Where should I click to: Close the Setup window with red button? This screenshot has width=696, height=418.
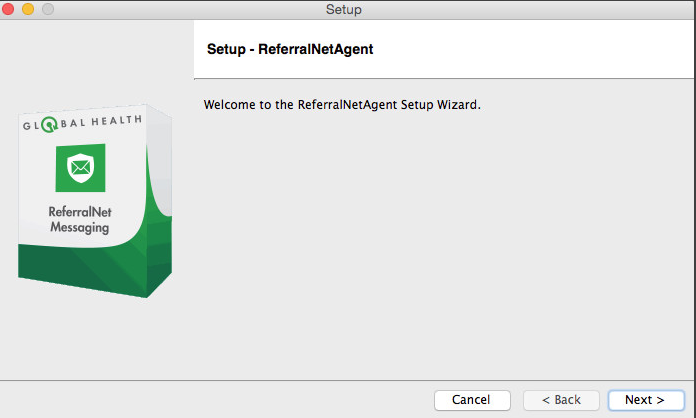click(8, 9)
